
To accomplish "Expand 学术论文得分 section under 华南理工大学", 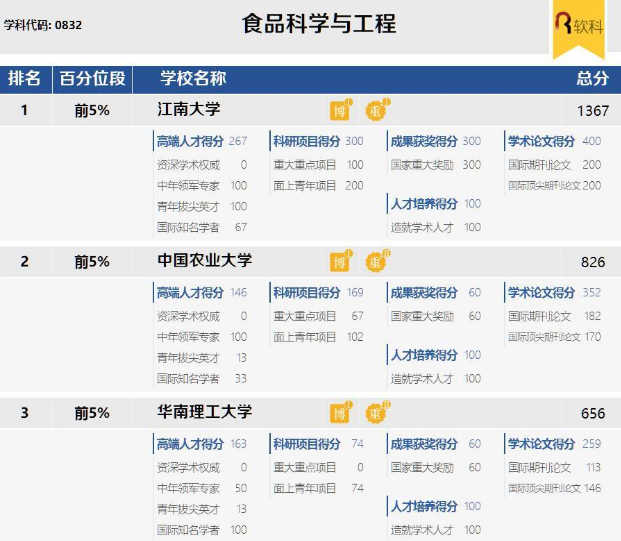I will pyautogui.click(x=541, y=444).
